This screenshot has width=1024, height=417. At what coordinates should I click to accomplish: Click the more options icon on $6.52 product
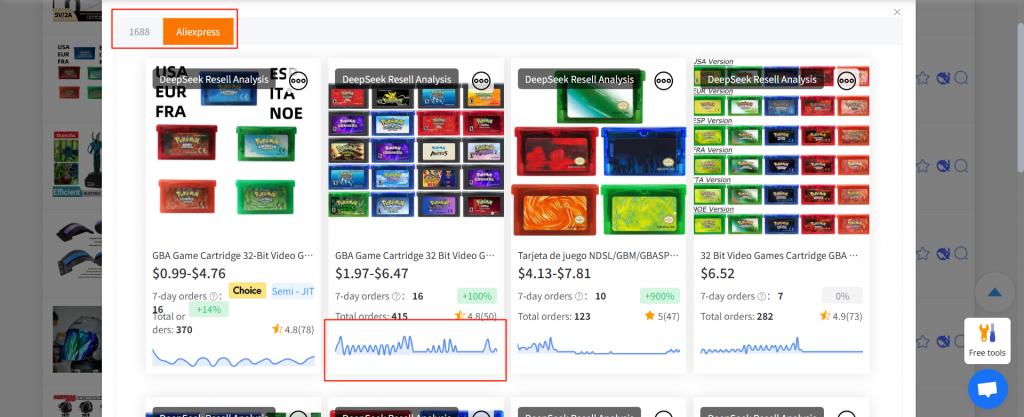[x=847, y=81]
